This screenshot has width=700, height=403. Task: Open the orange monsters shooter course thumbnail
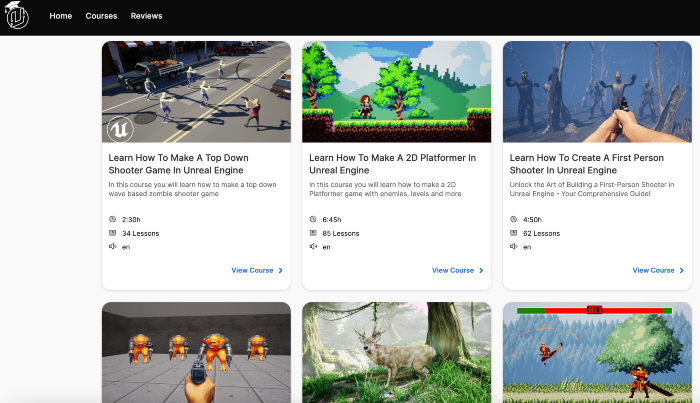[x=196, y=353]
